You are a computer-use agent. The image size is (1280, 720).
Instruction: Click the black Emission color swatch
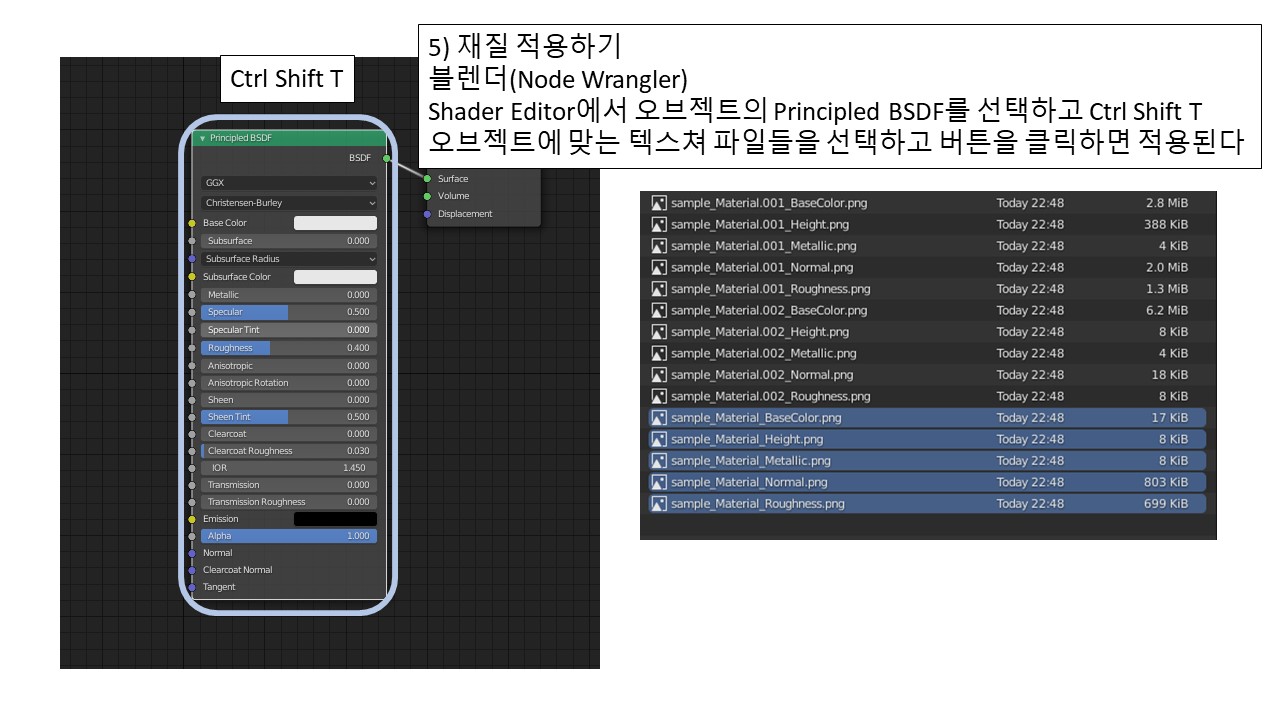point(335,519)
